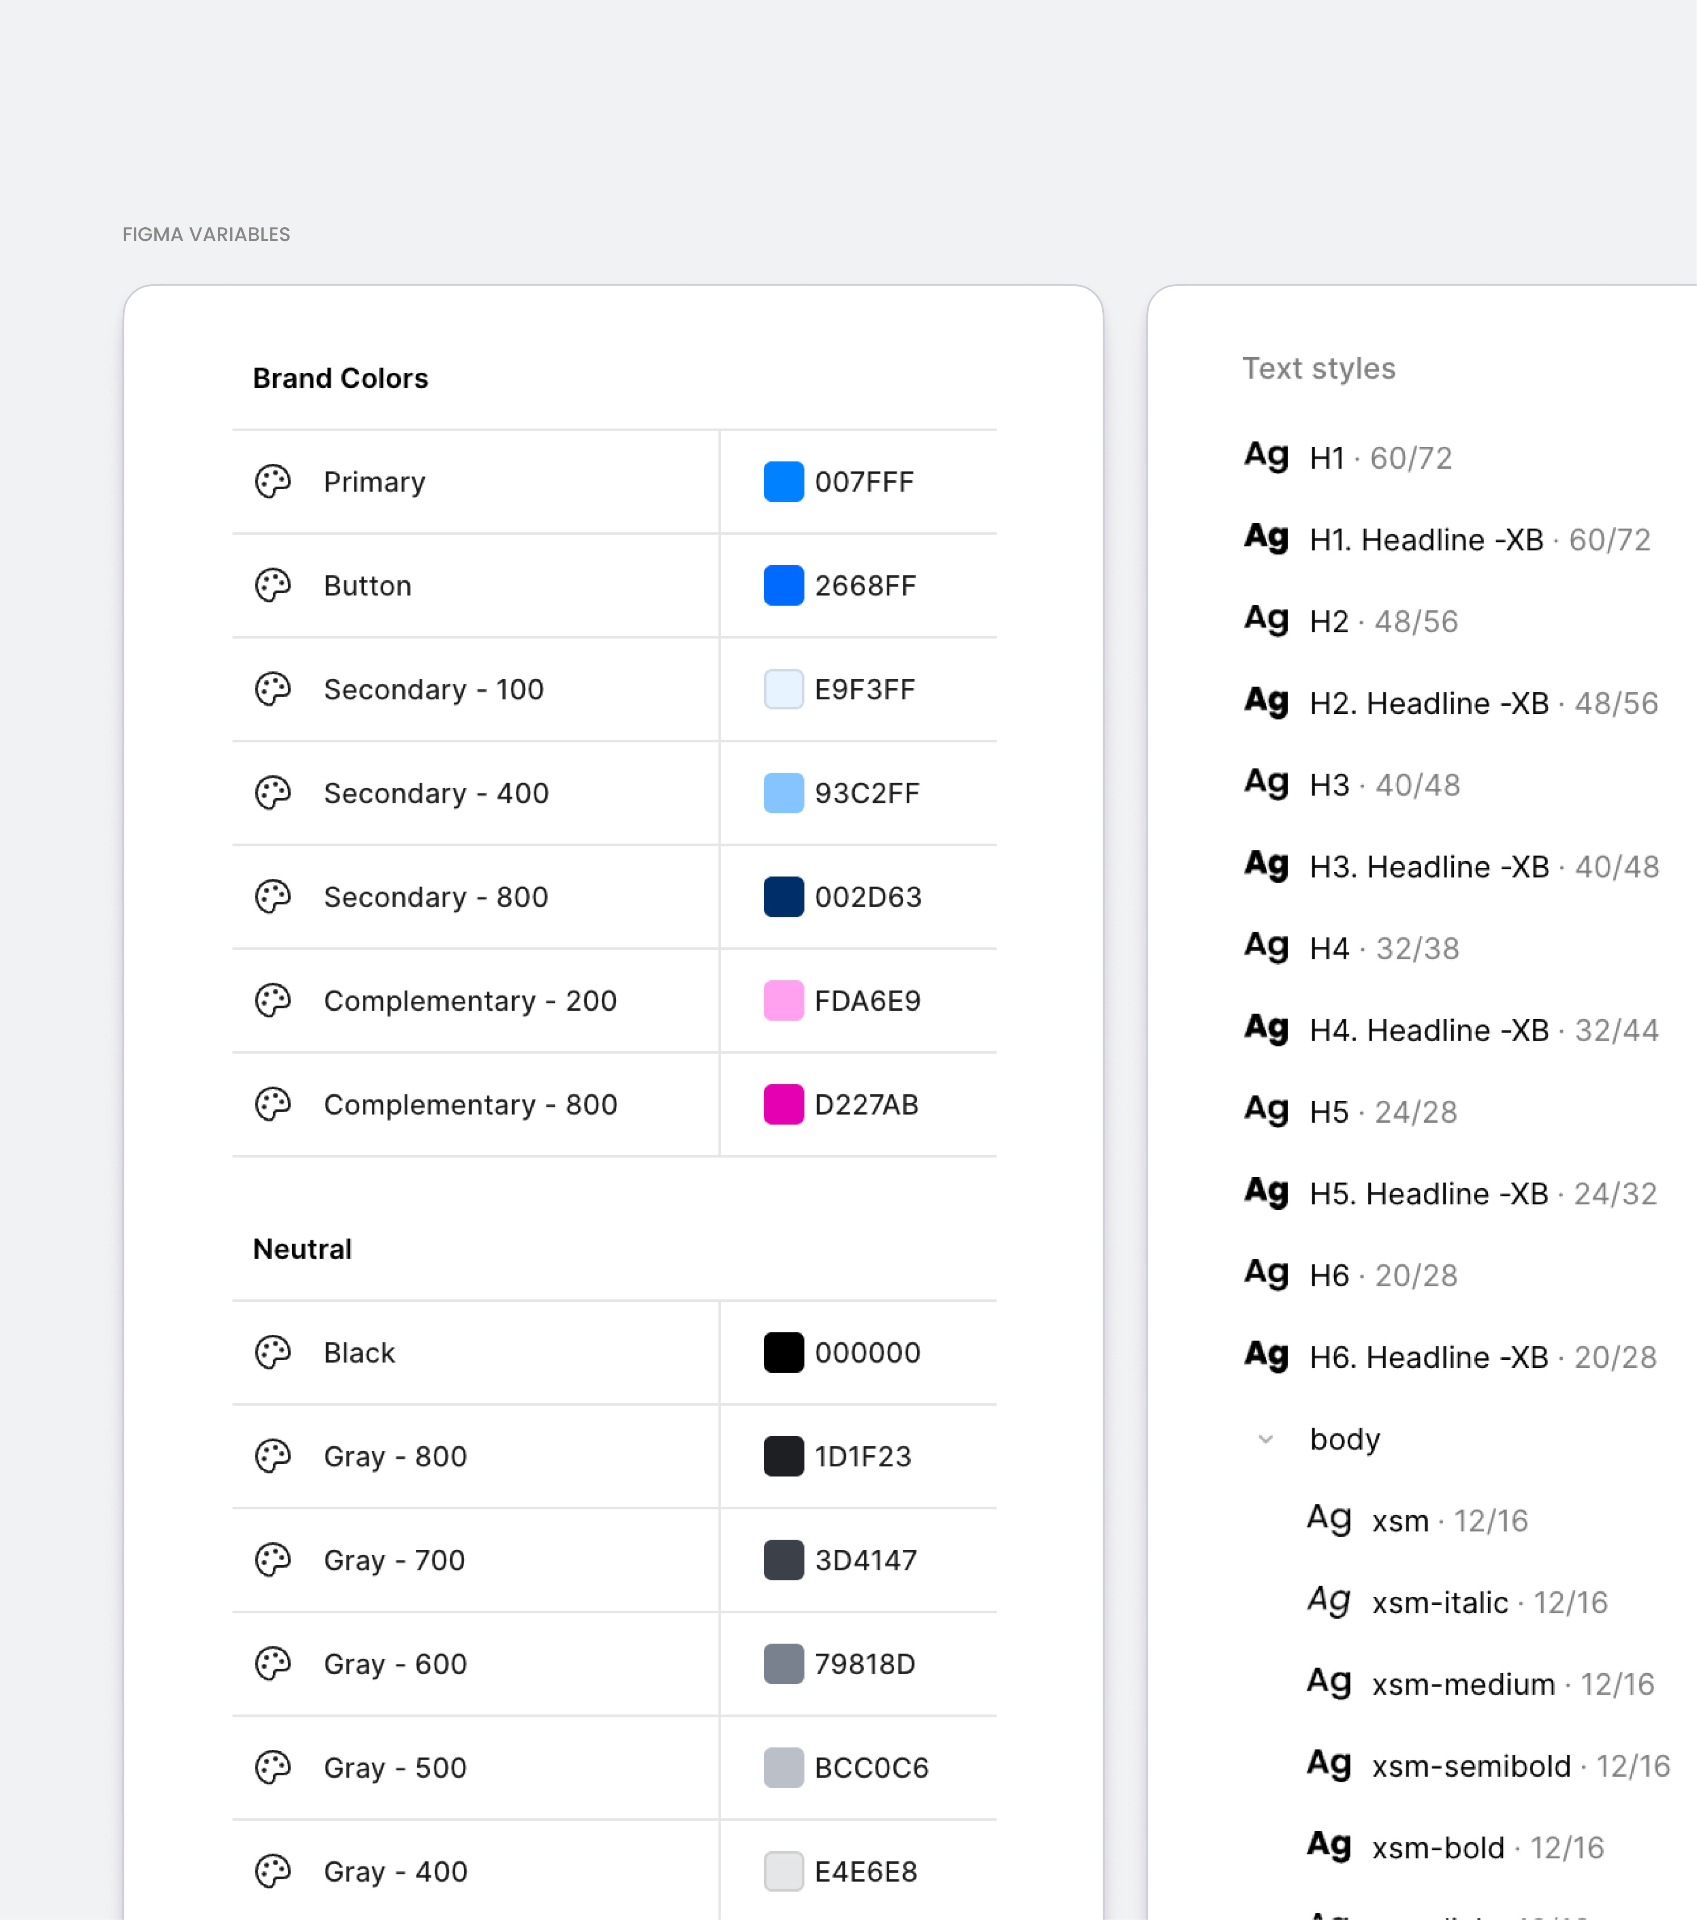Click the 79818D gray swatch
The image size is (1697, 1920).
784,1664
